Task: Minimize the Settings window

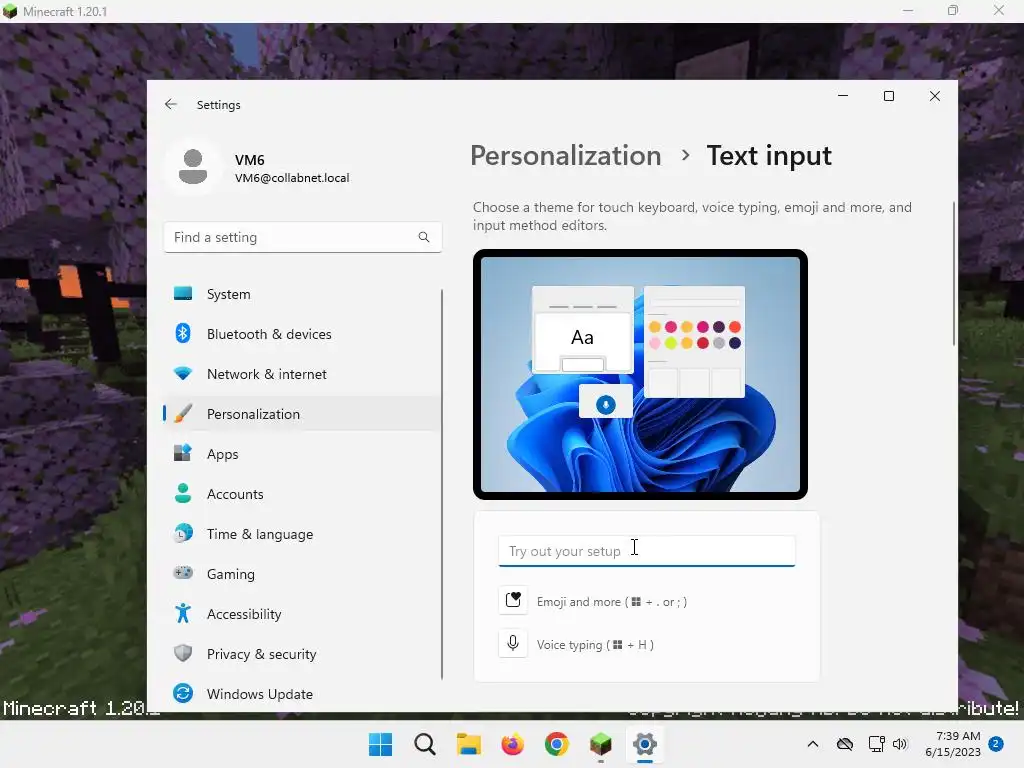Action: click(843, 96)
